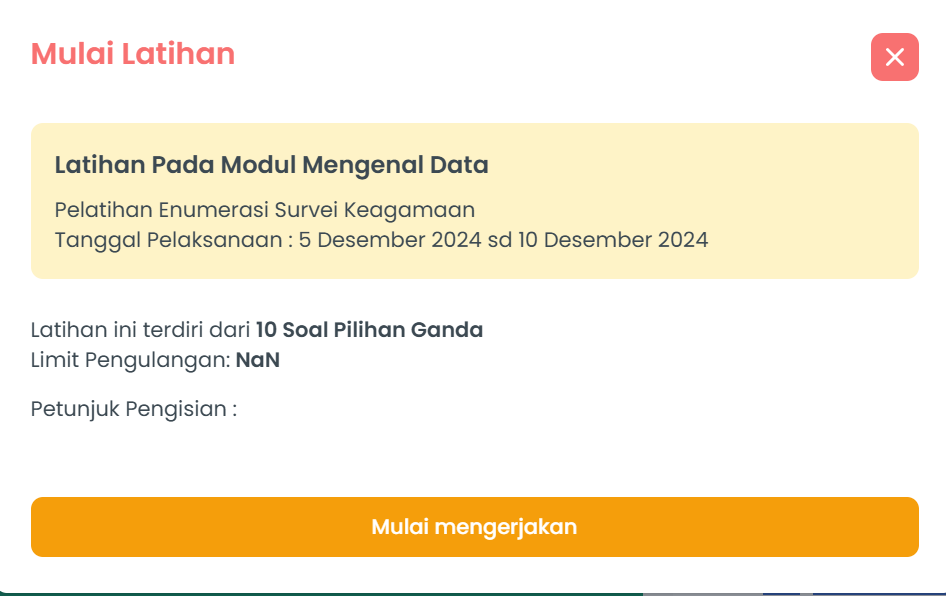This screenshot has height=596, width=946.
Task: Select the Latihan Pada Modul Mengenal Data heading
Action: (x=271, y=165)
